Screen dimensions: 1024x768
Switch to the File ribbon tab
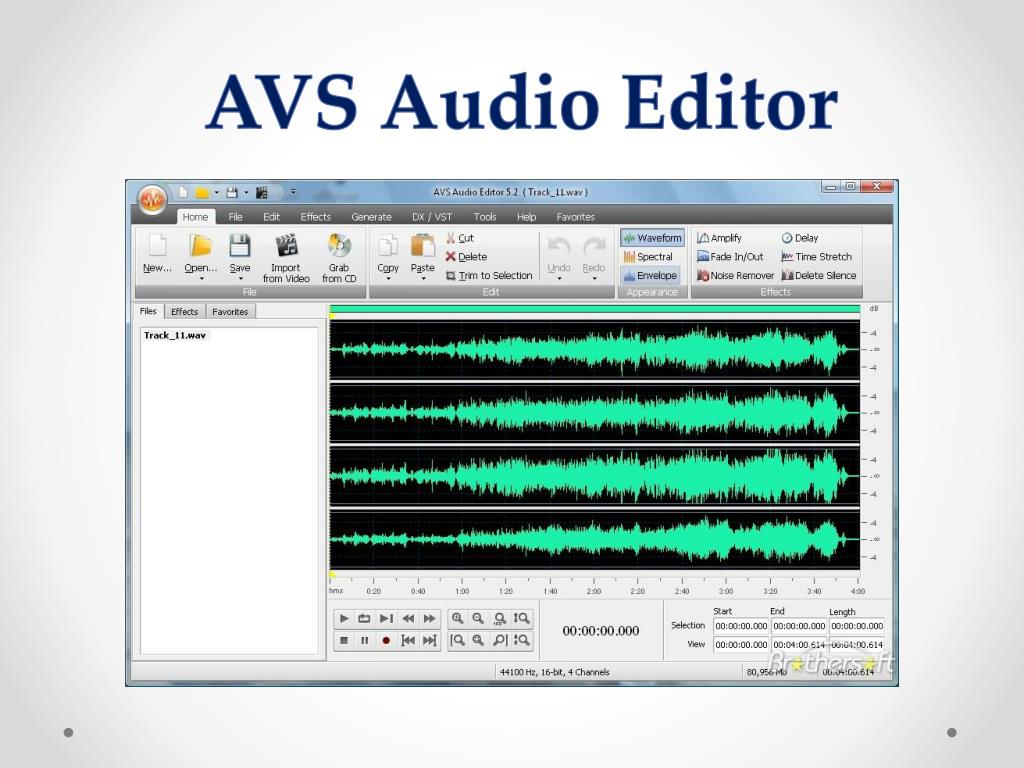coord(236,217)
